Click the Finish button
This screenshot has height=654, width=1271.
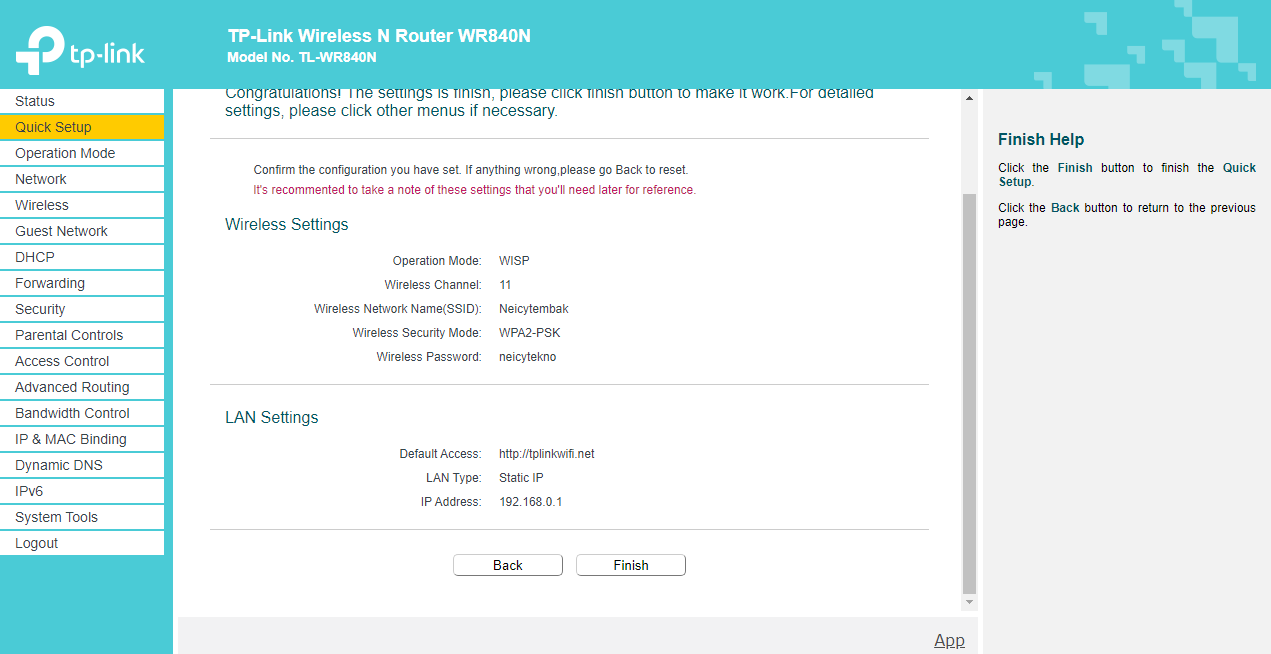[x=631, y=565]
